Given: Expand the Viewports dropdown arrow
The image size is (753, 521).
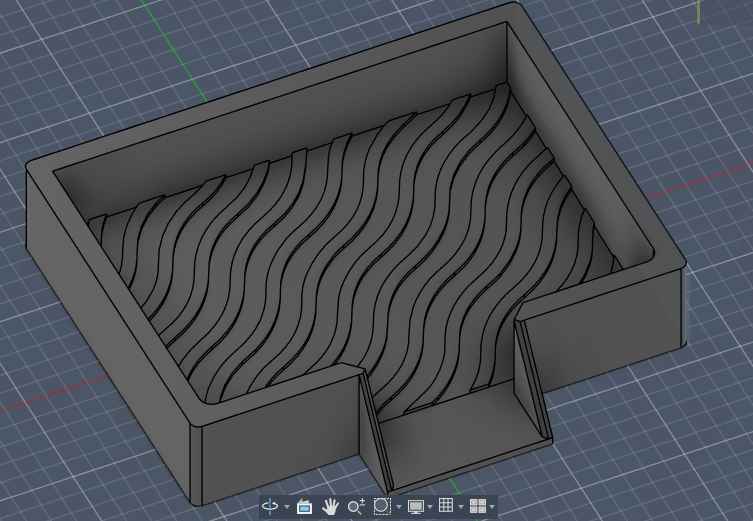Looking at the screenshot, I should pyautogui.click(x=492, y=507).
